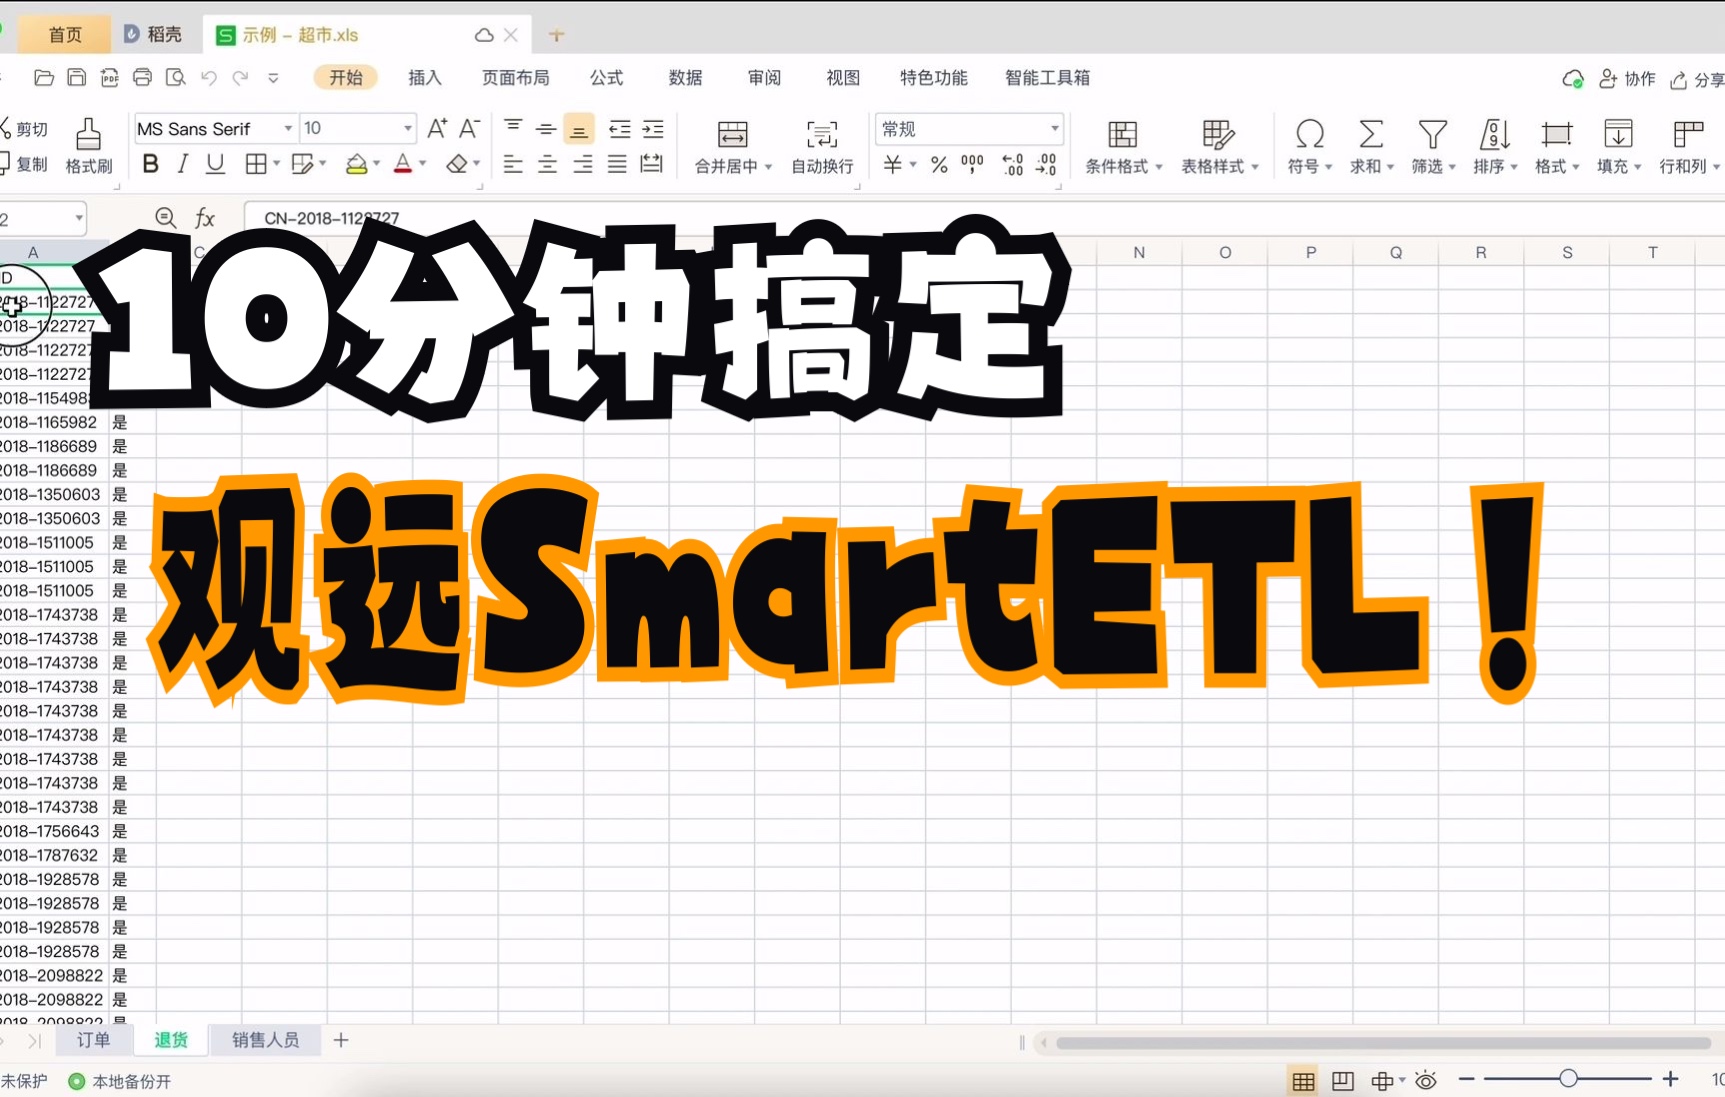Click the 协作 button
Image resolution: width=1725 pixels, height=1097 pixels.
(x=1627, y=79)
